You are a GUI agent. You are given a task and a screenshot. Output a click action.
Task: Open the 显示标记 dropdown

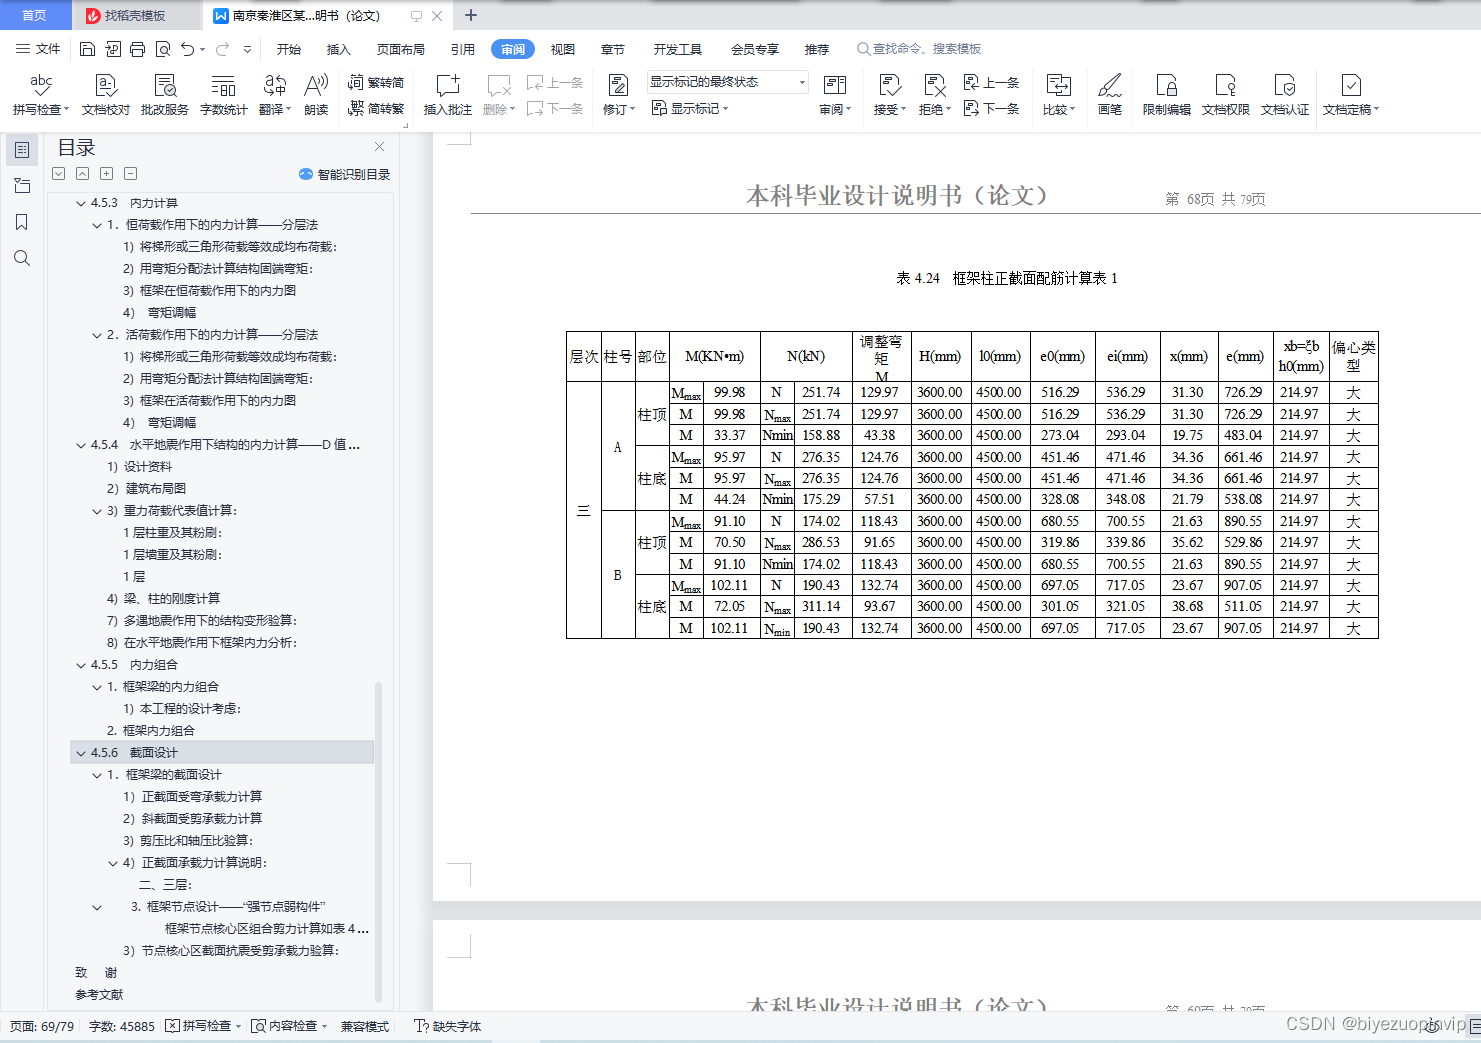[690, 108]
